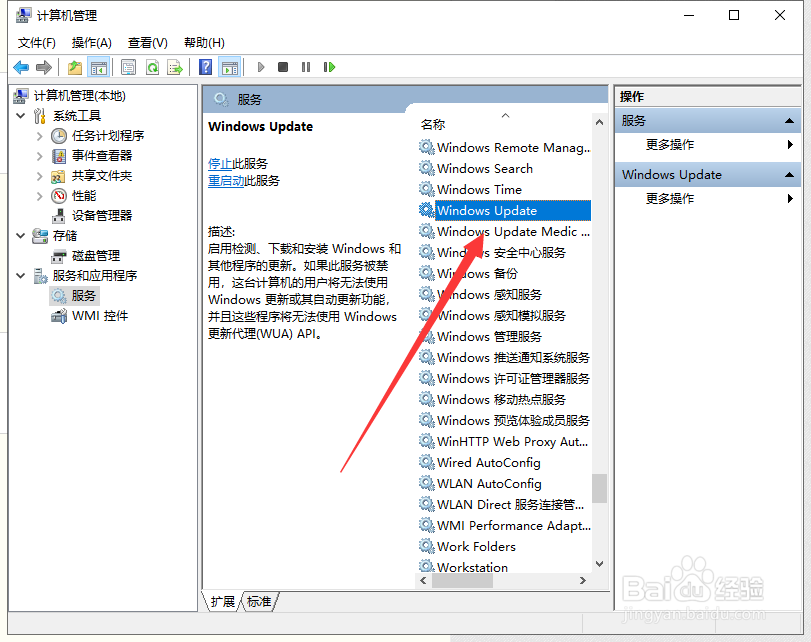This screenshot has width=811, height=642.
Task: Expand the 任务计划程序 node
Action: 40,136
